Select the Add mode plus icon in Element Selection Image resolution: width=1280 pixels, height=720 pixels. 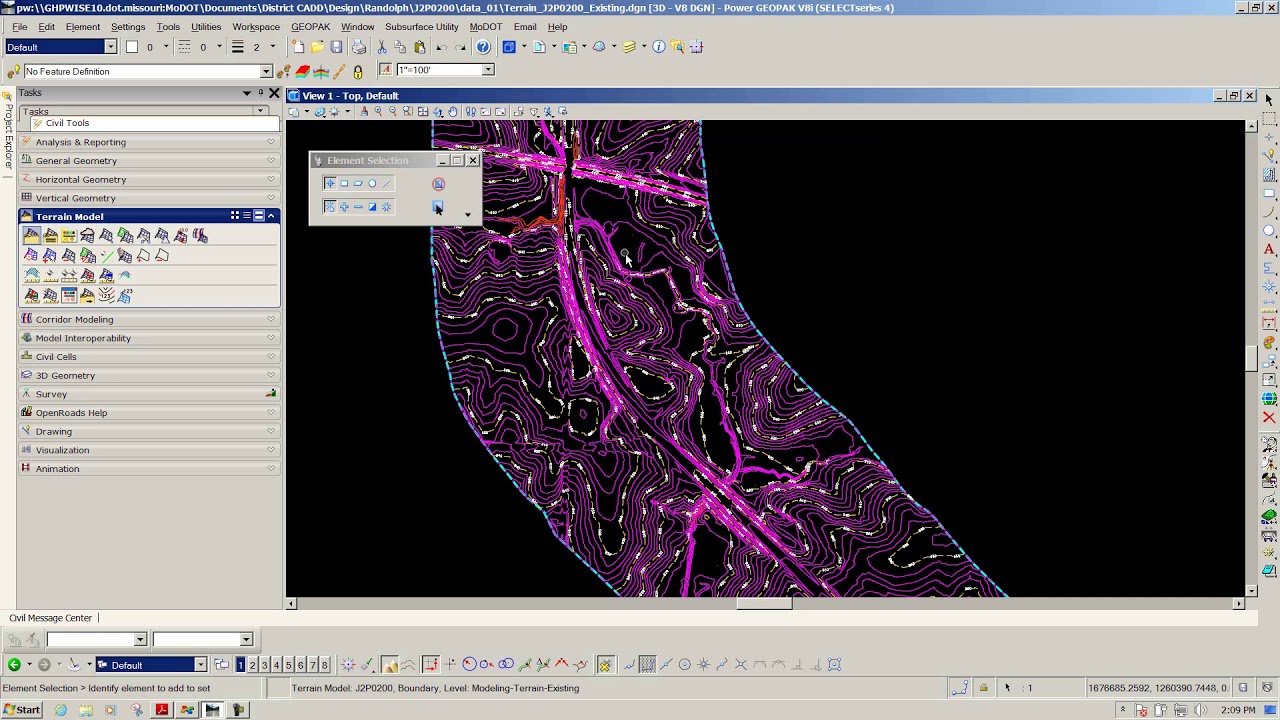[x=344, y=207]
